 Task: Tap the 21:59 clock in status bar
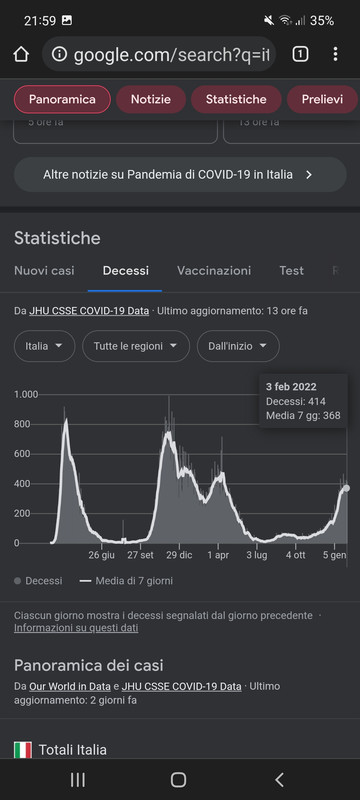coord(40,20)
